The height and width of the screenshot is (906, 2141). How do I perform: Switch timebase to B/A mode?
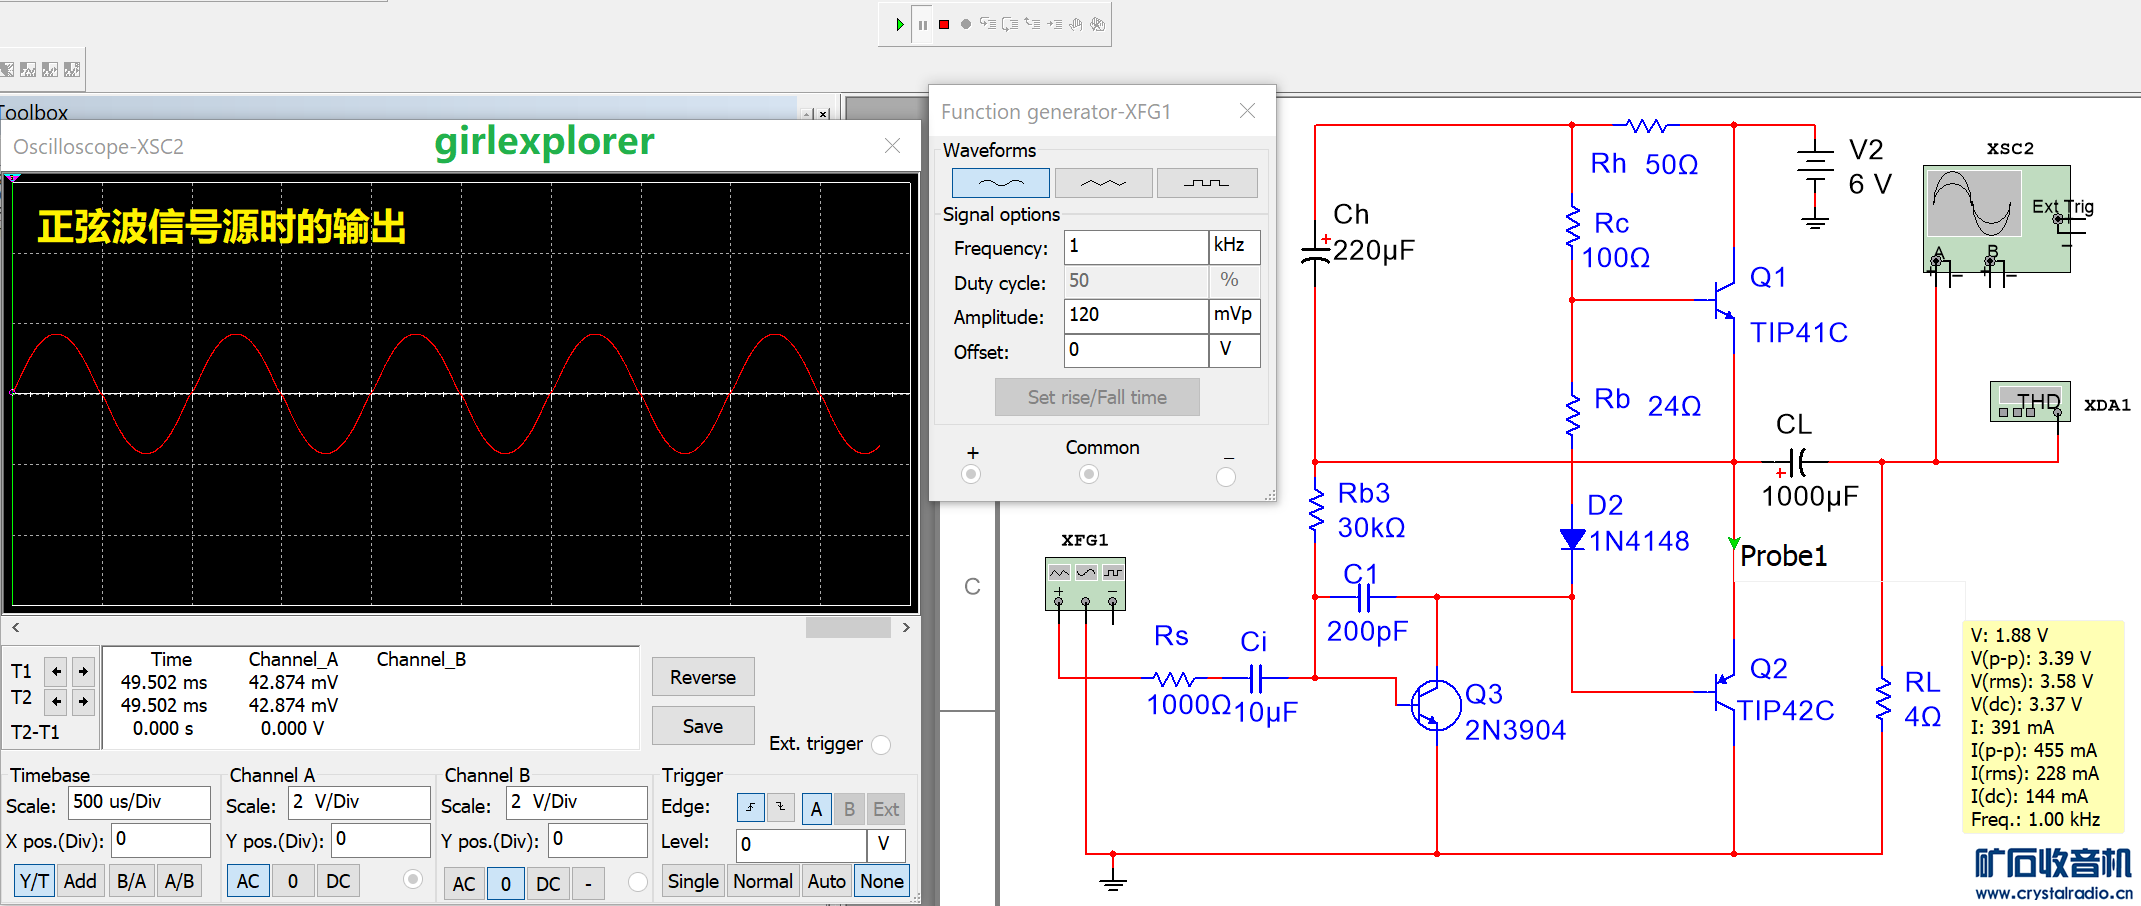pos(131,881)
